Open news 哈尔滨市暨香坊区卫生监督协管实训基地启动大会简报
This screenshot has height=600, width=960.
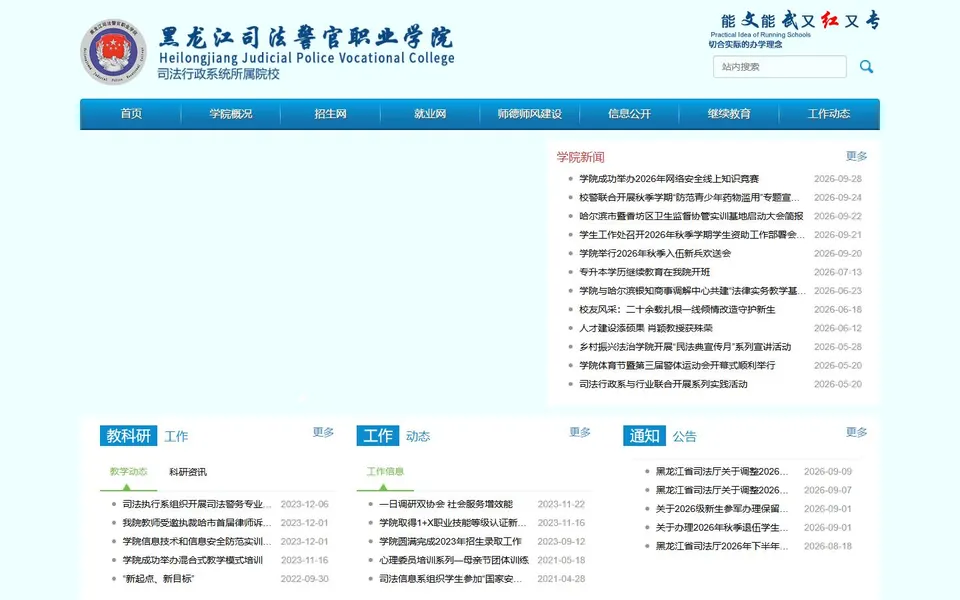691,216
